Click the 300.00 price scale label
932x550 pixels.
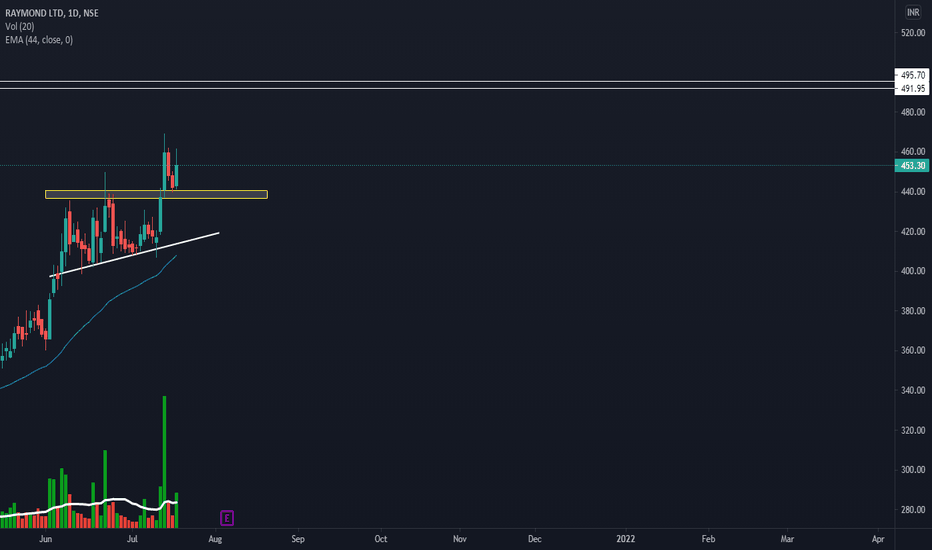[x=913, y=470]
